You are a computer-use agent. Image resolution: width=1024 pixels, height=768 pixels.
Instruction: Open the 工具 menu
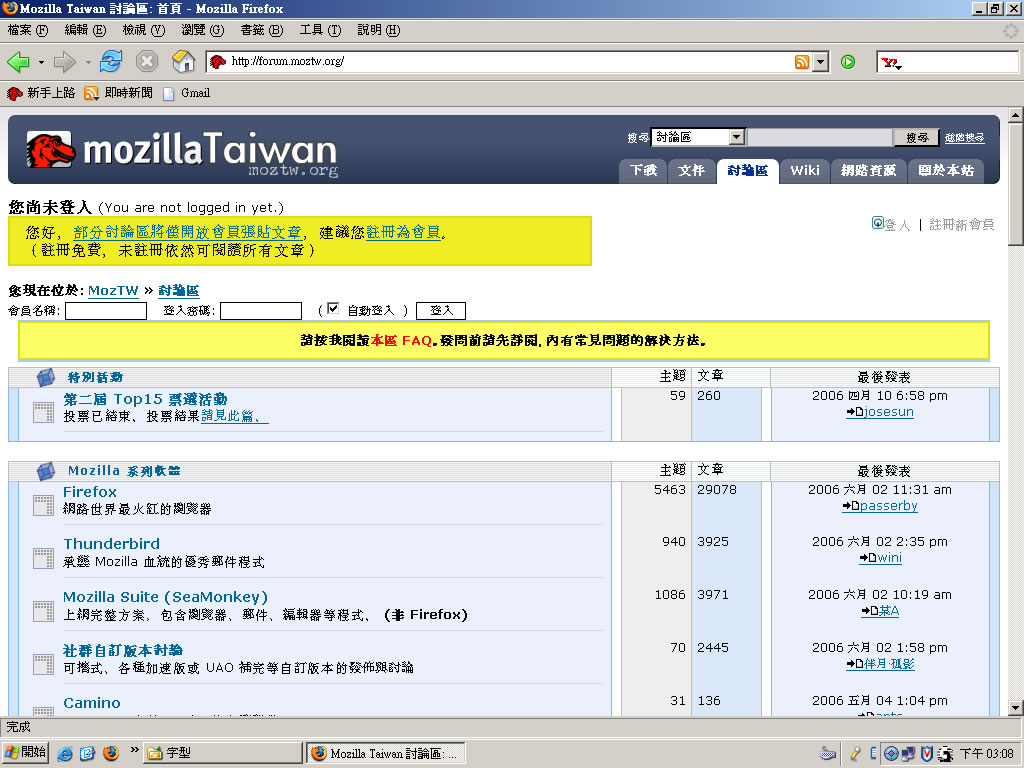[320, 30]
